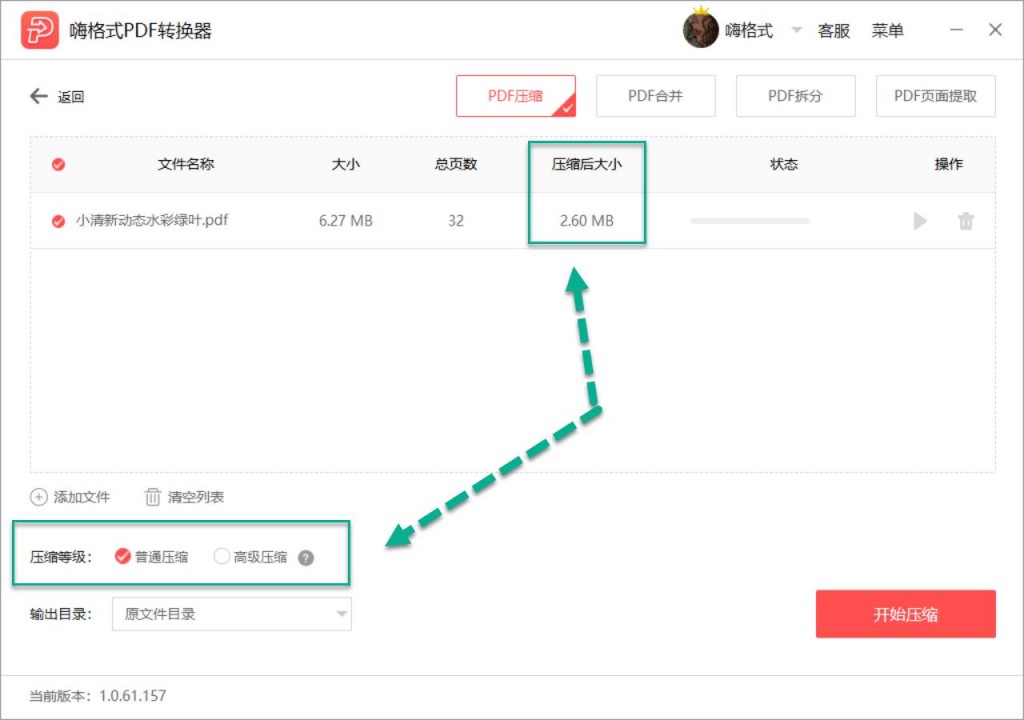This screenshot has width=1024, height=720.
Task: Start compression with the play icon for 小清新动态水彩绿叶.pdf
Action: click(x=920, y=221)
